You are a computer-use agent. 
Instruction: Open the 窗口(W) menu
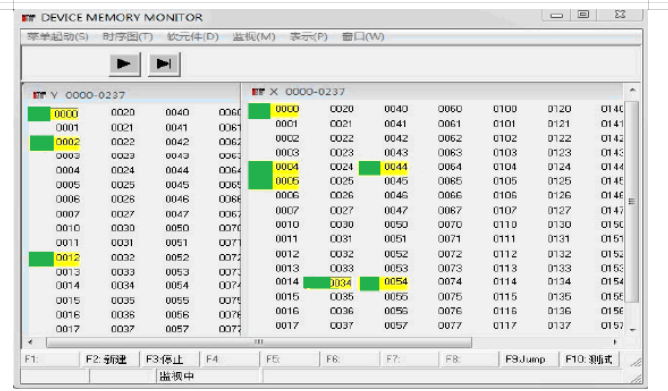pyautogui.click(x=363, y=37)
